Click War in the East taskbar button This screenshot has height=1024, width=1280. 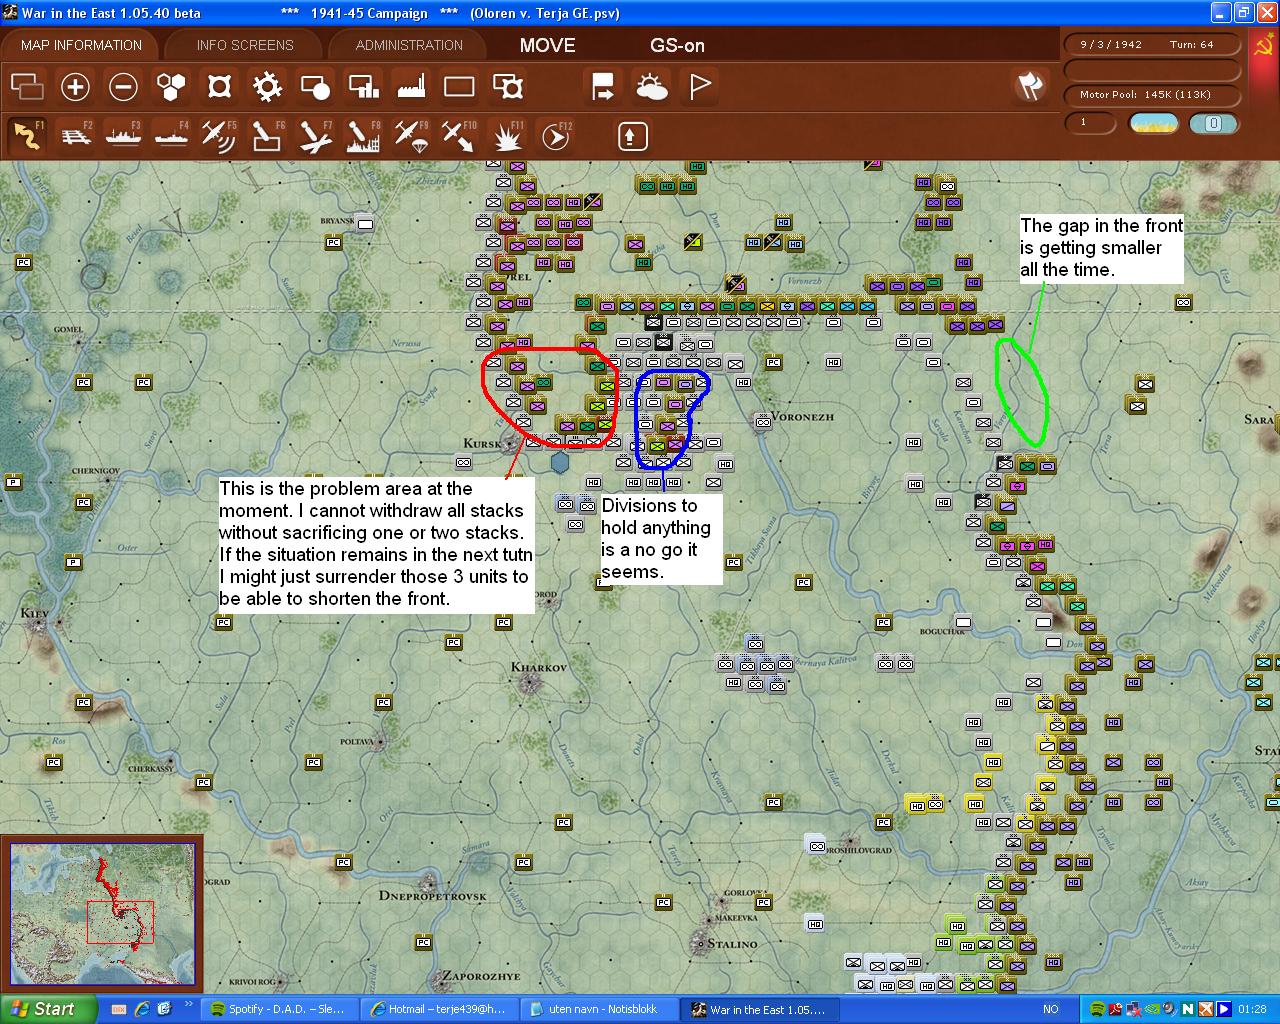[758, 1009]
